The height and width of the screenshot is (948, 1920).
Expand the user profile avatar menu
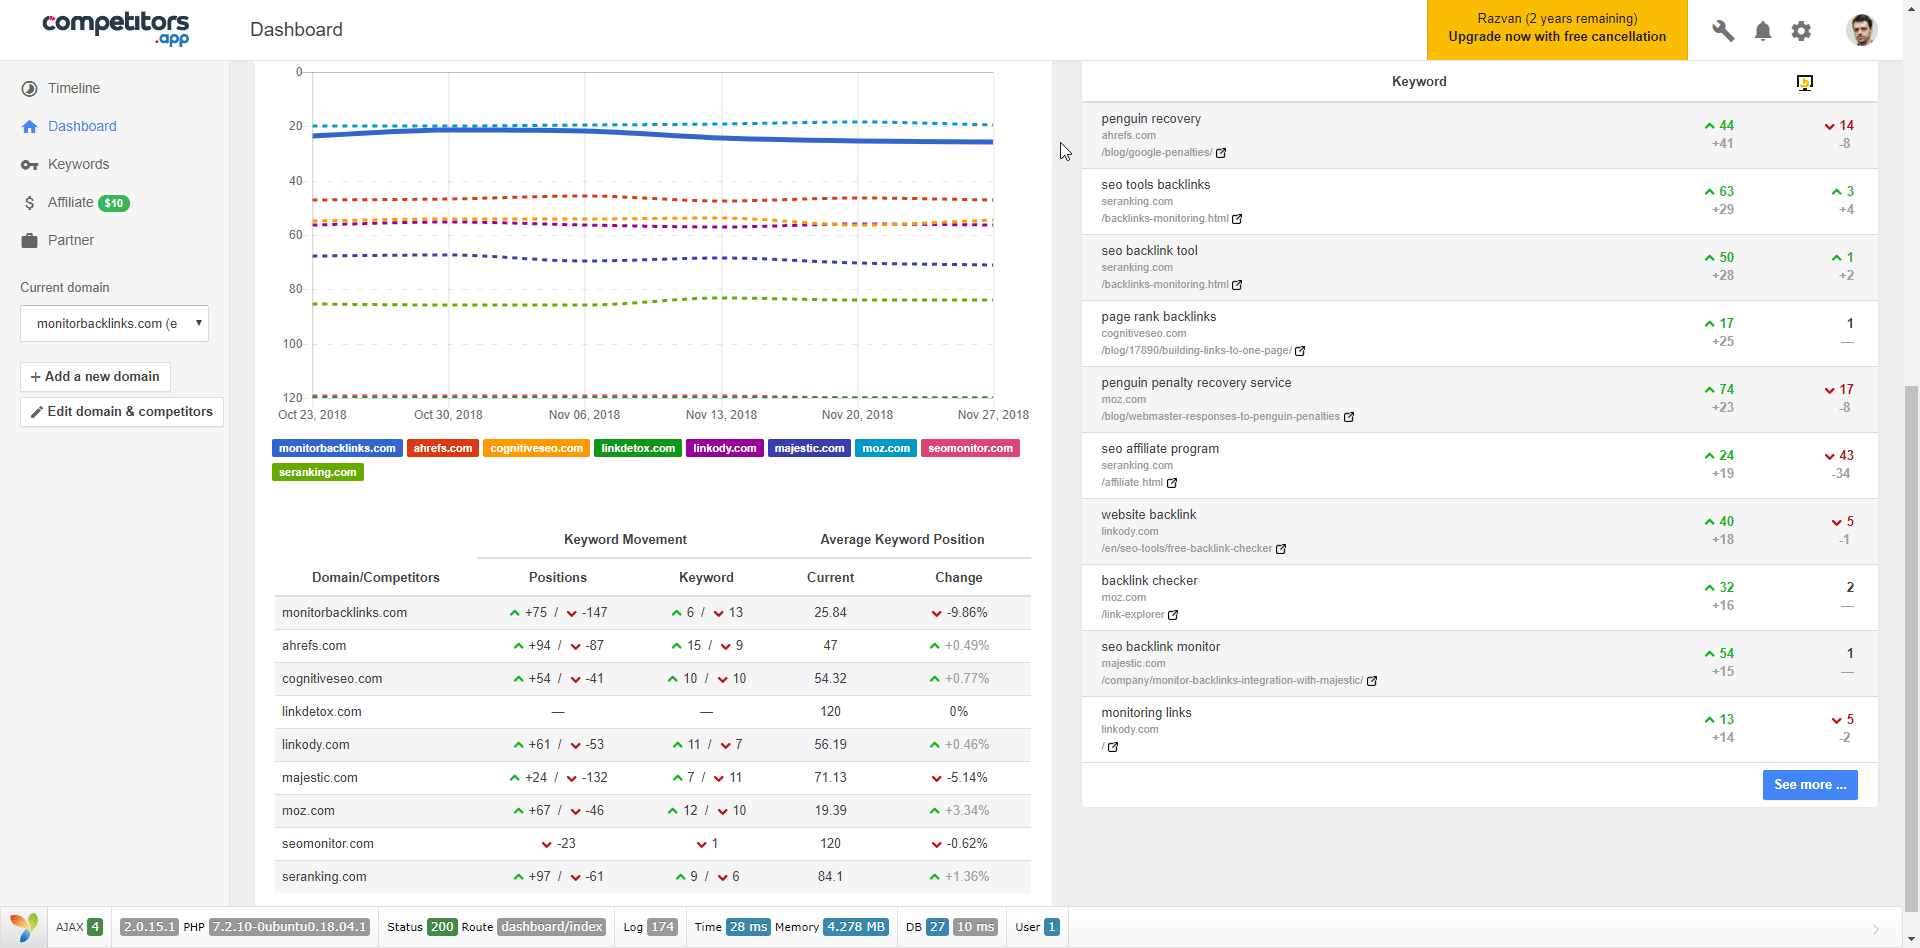[x=1862, y=30]
